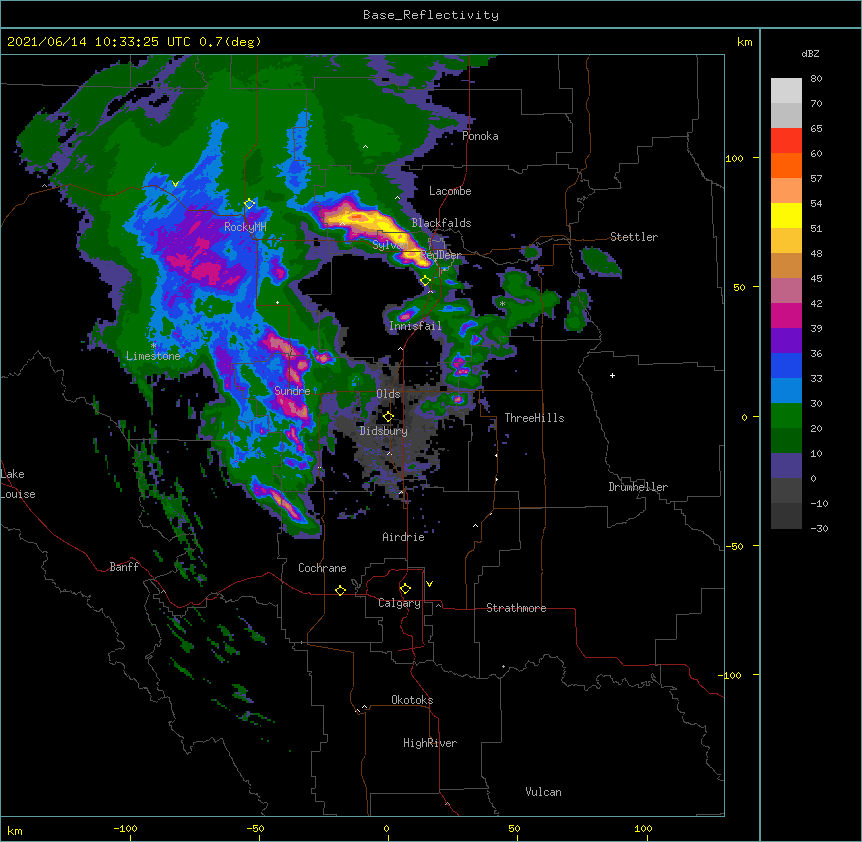
Task: Select the Strathmore label
Action: [516, 608]
